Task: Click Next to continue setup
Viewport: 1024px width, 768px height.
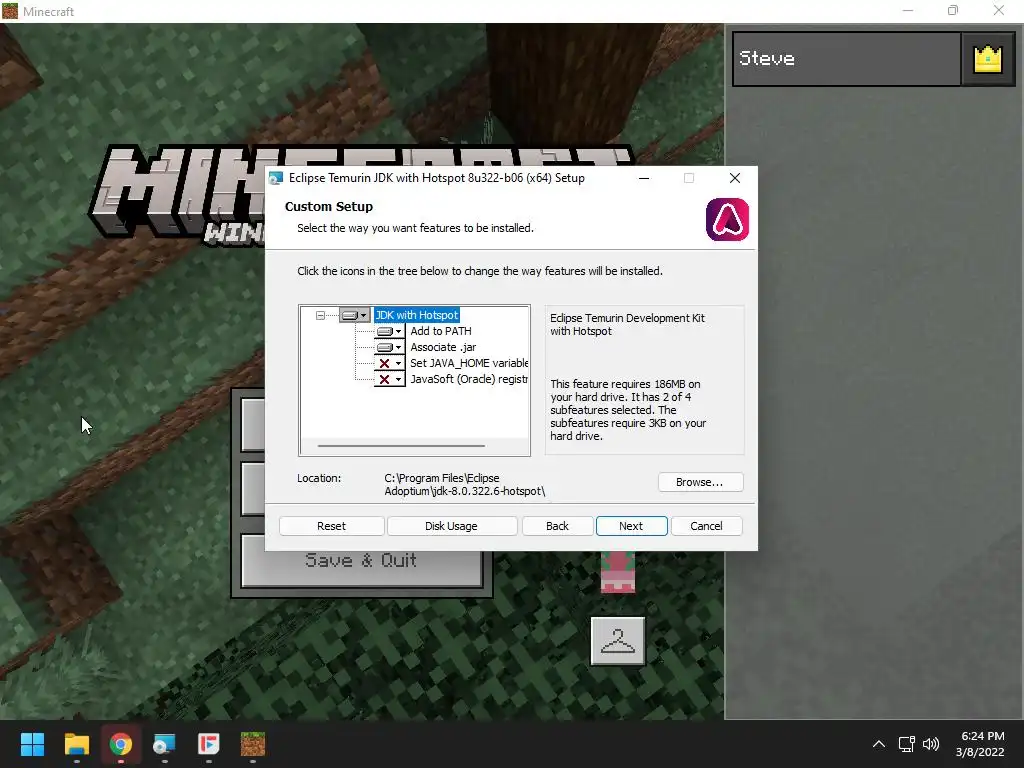Action: [x=632, y=526]
